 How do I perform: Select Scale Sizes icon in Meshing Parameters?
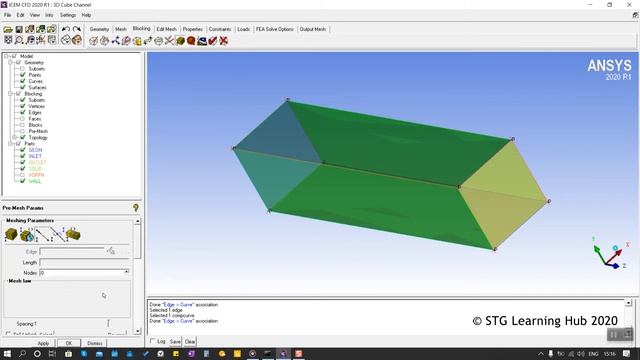point(27,235)
